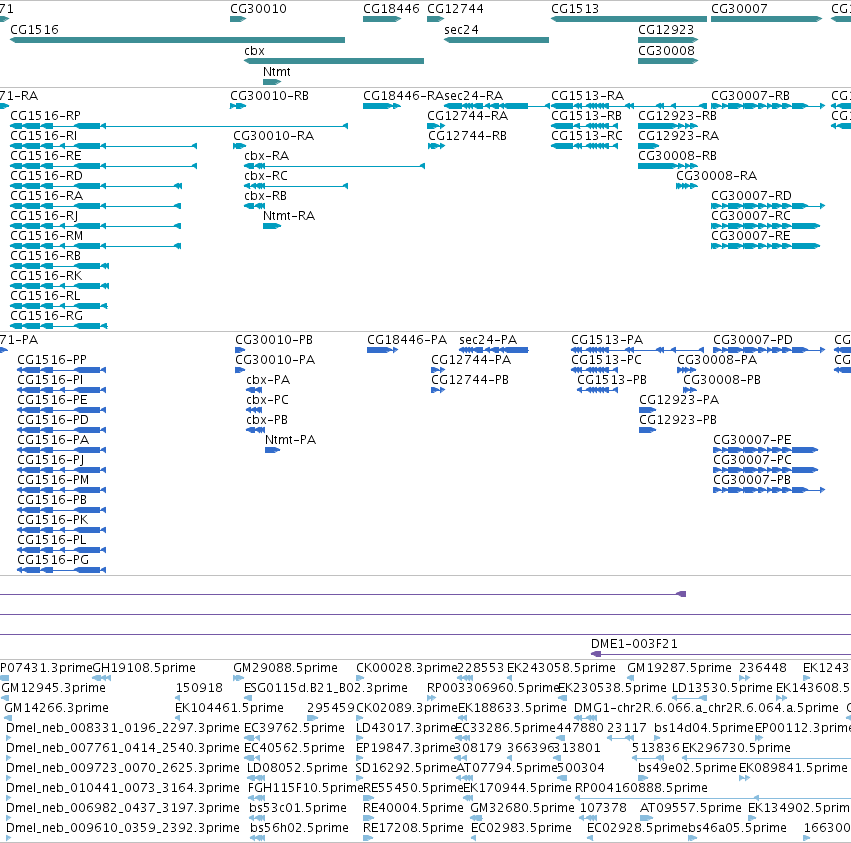Click transcript CG1516-RM
Image resolution: width=851 pixels, height=843 pixels.
pyautogui.click(x=96, y=246)
